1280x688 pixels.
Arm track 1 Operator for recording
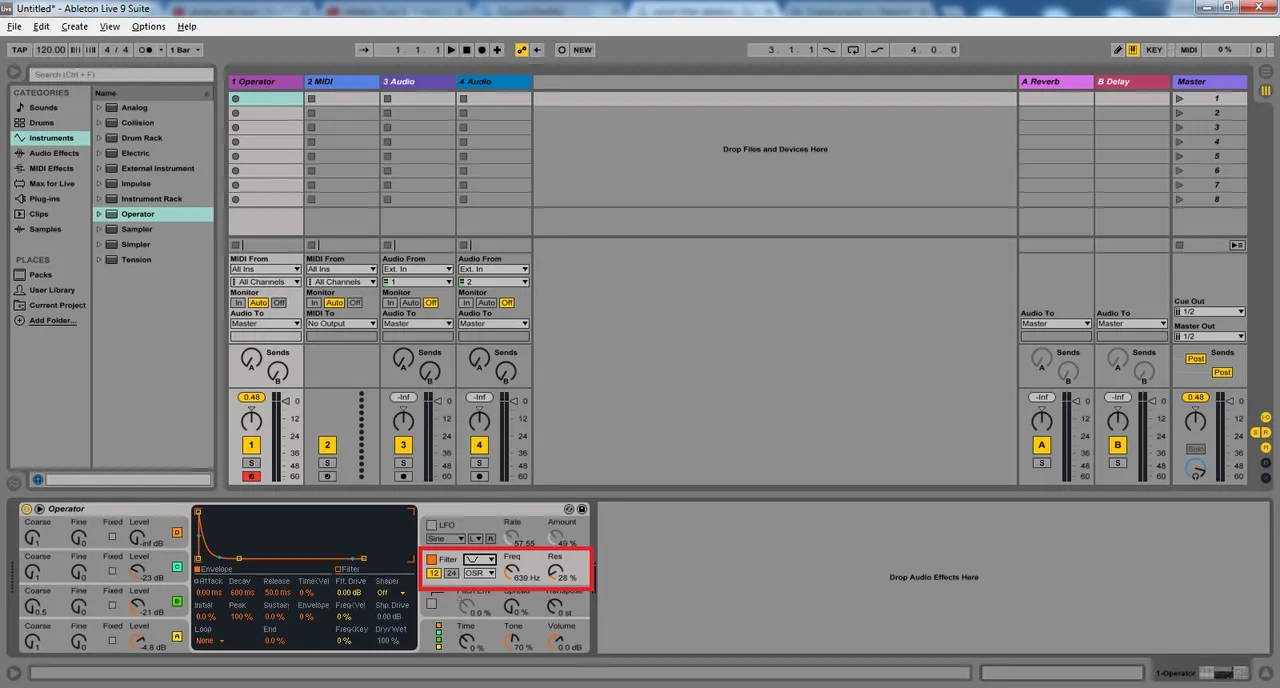(x=251, y=476)
